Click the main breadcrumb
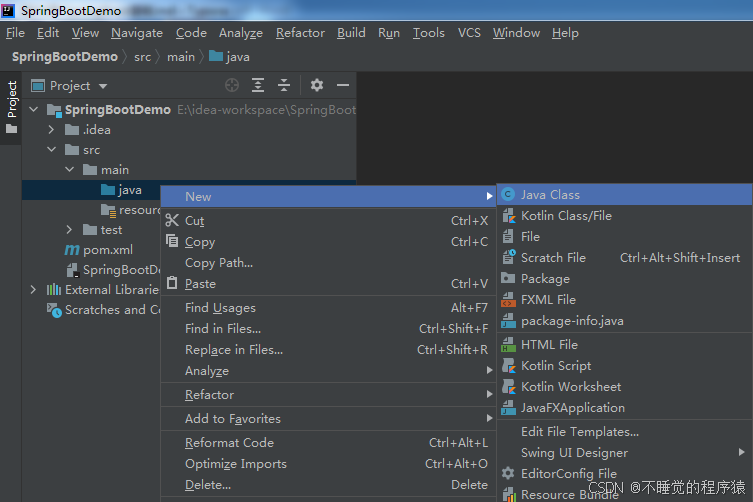 [181, 57]
